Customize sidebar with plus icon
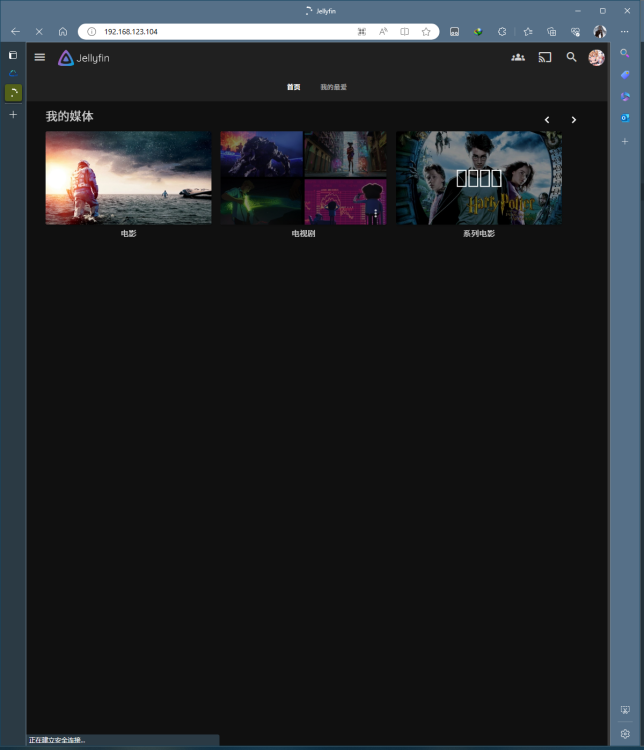 625,141
